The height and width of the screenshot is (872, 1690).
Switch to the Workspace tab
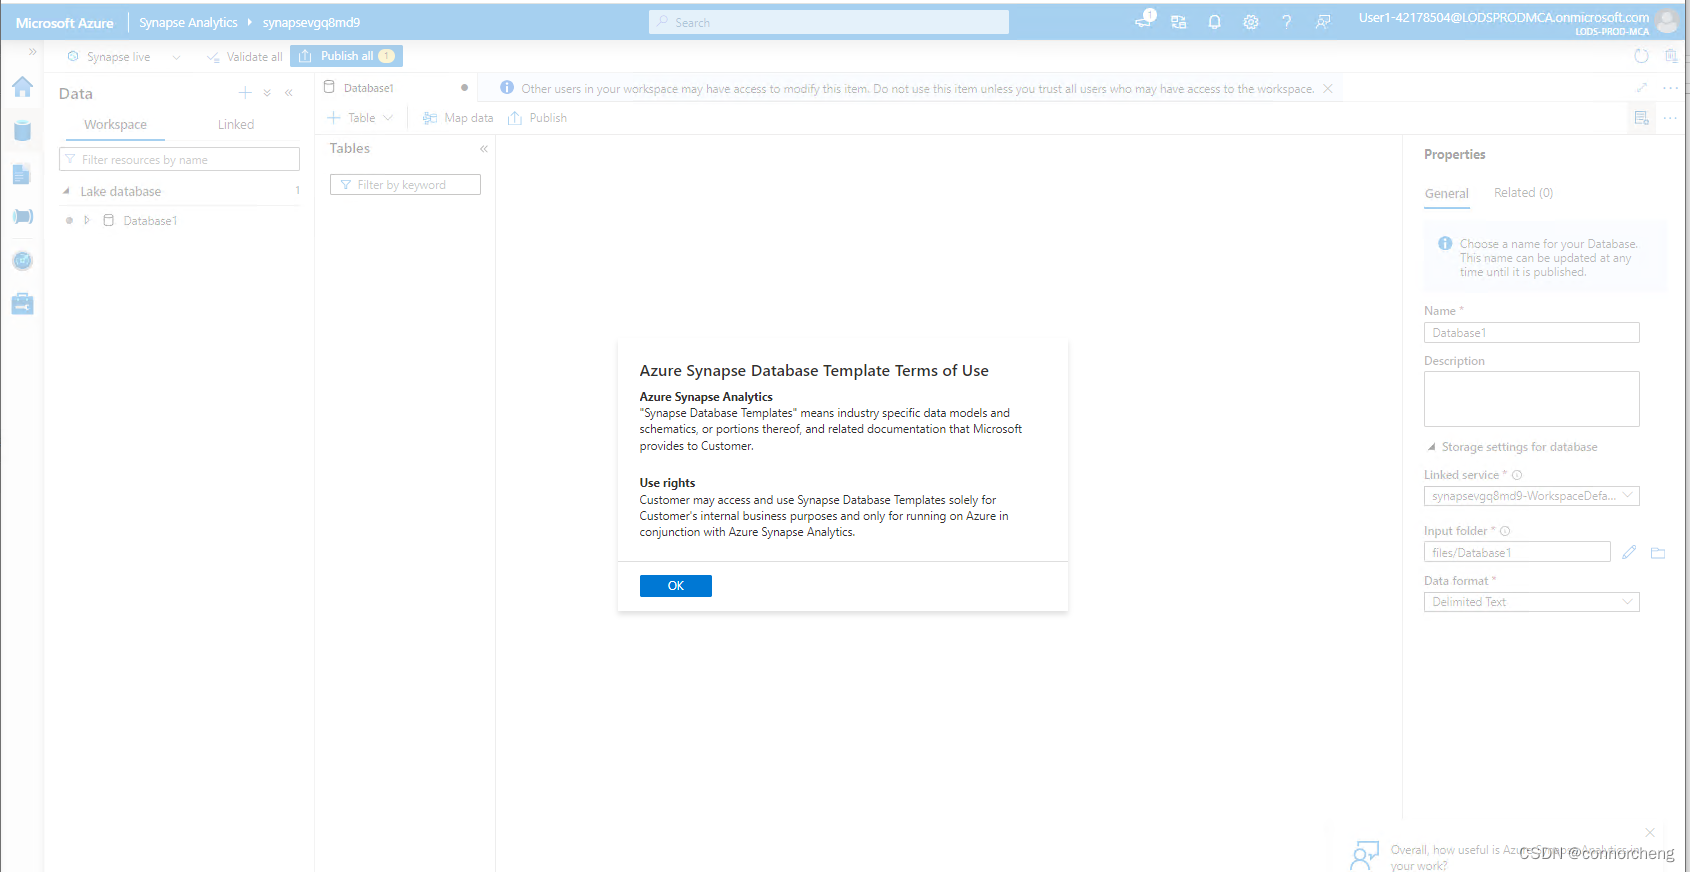click(x=115, y=125)
